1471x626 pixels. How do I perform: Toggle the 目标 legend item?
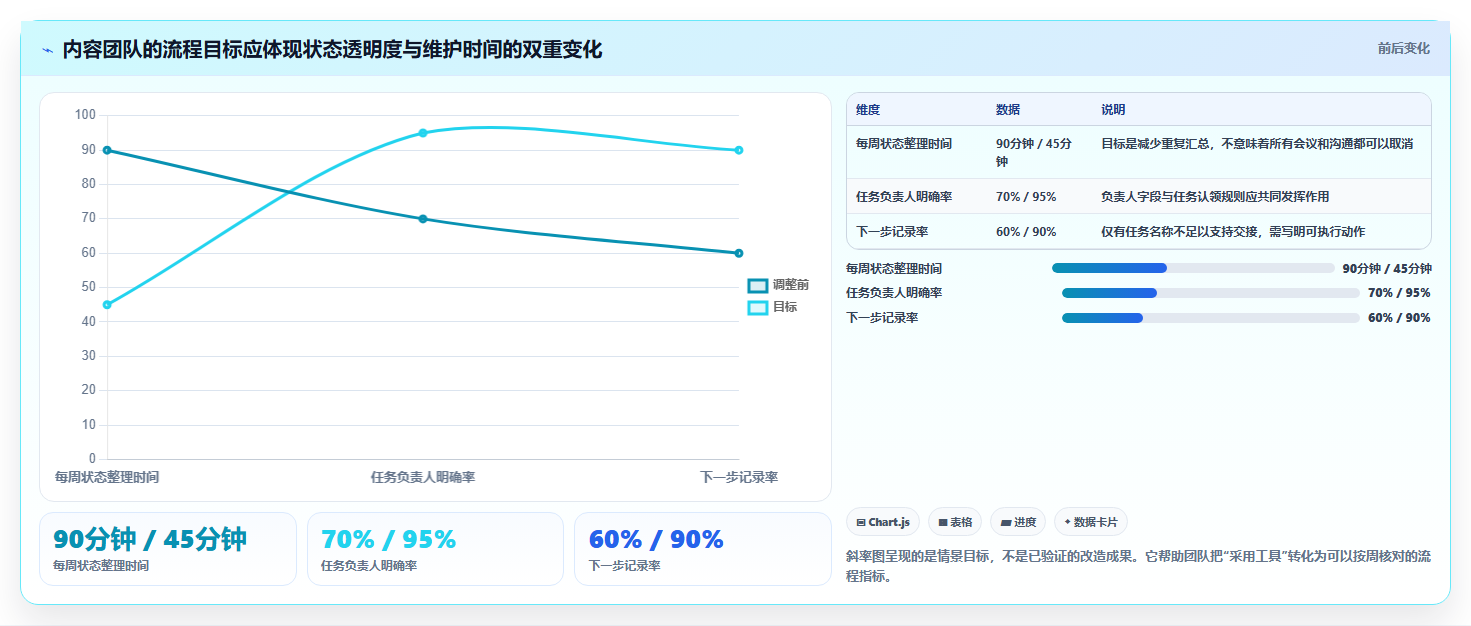773,307
